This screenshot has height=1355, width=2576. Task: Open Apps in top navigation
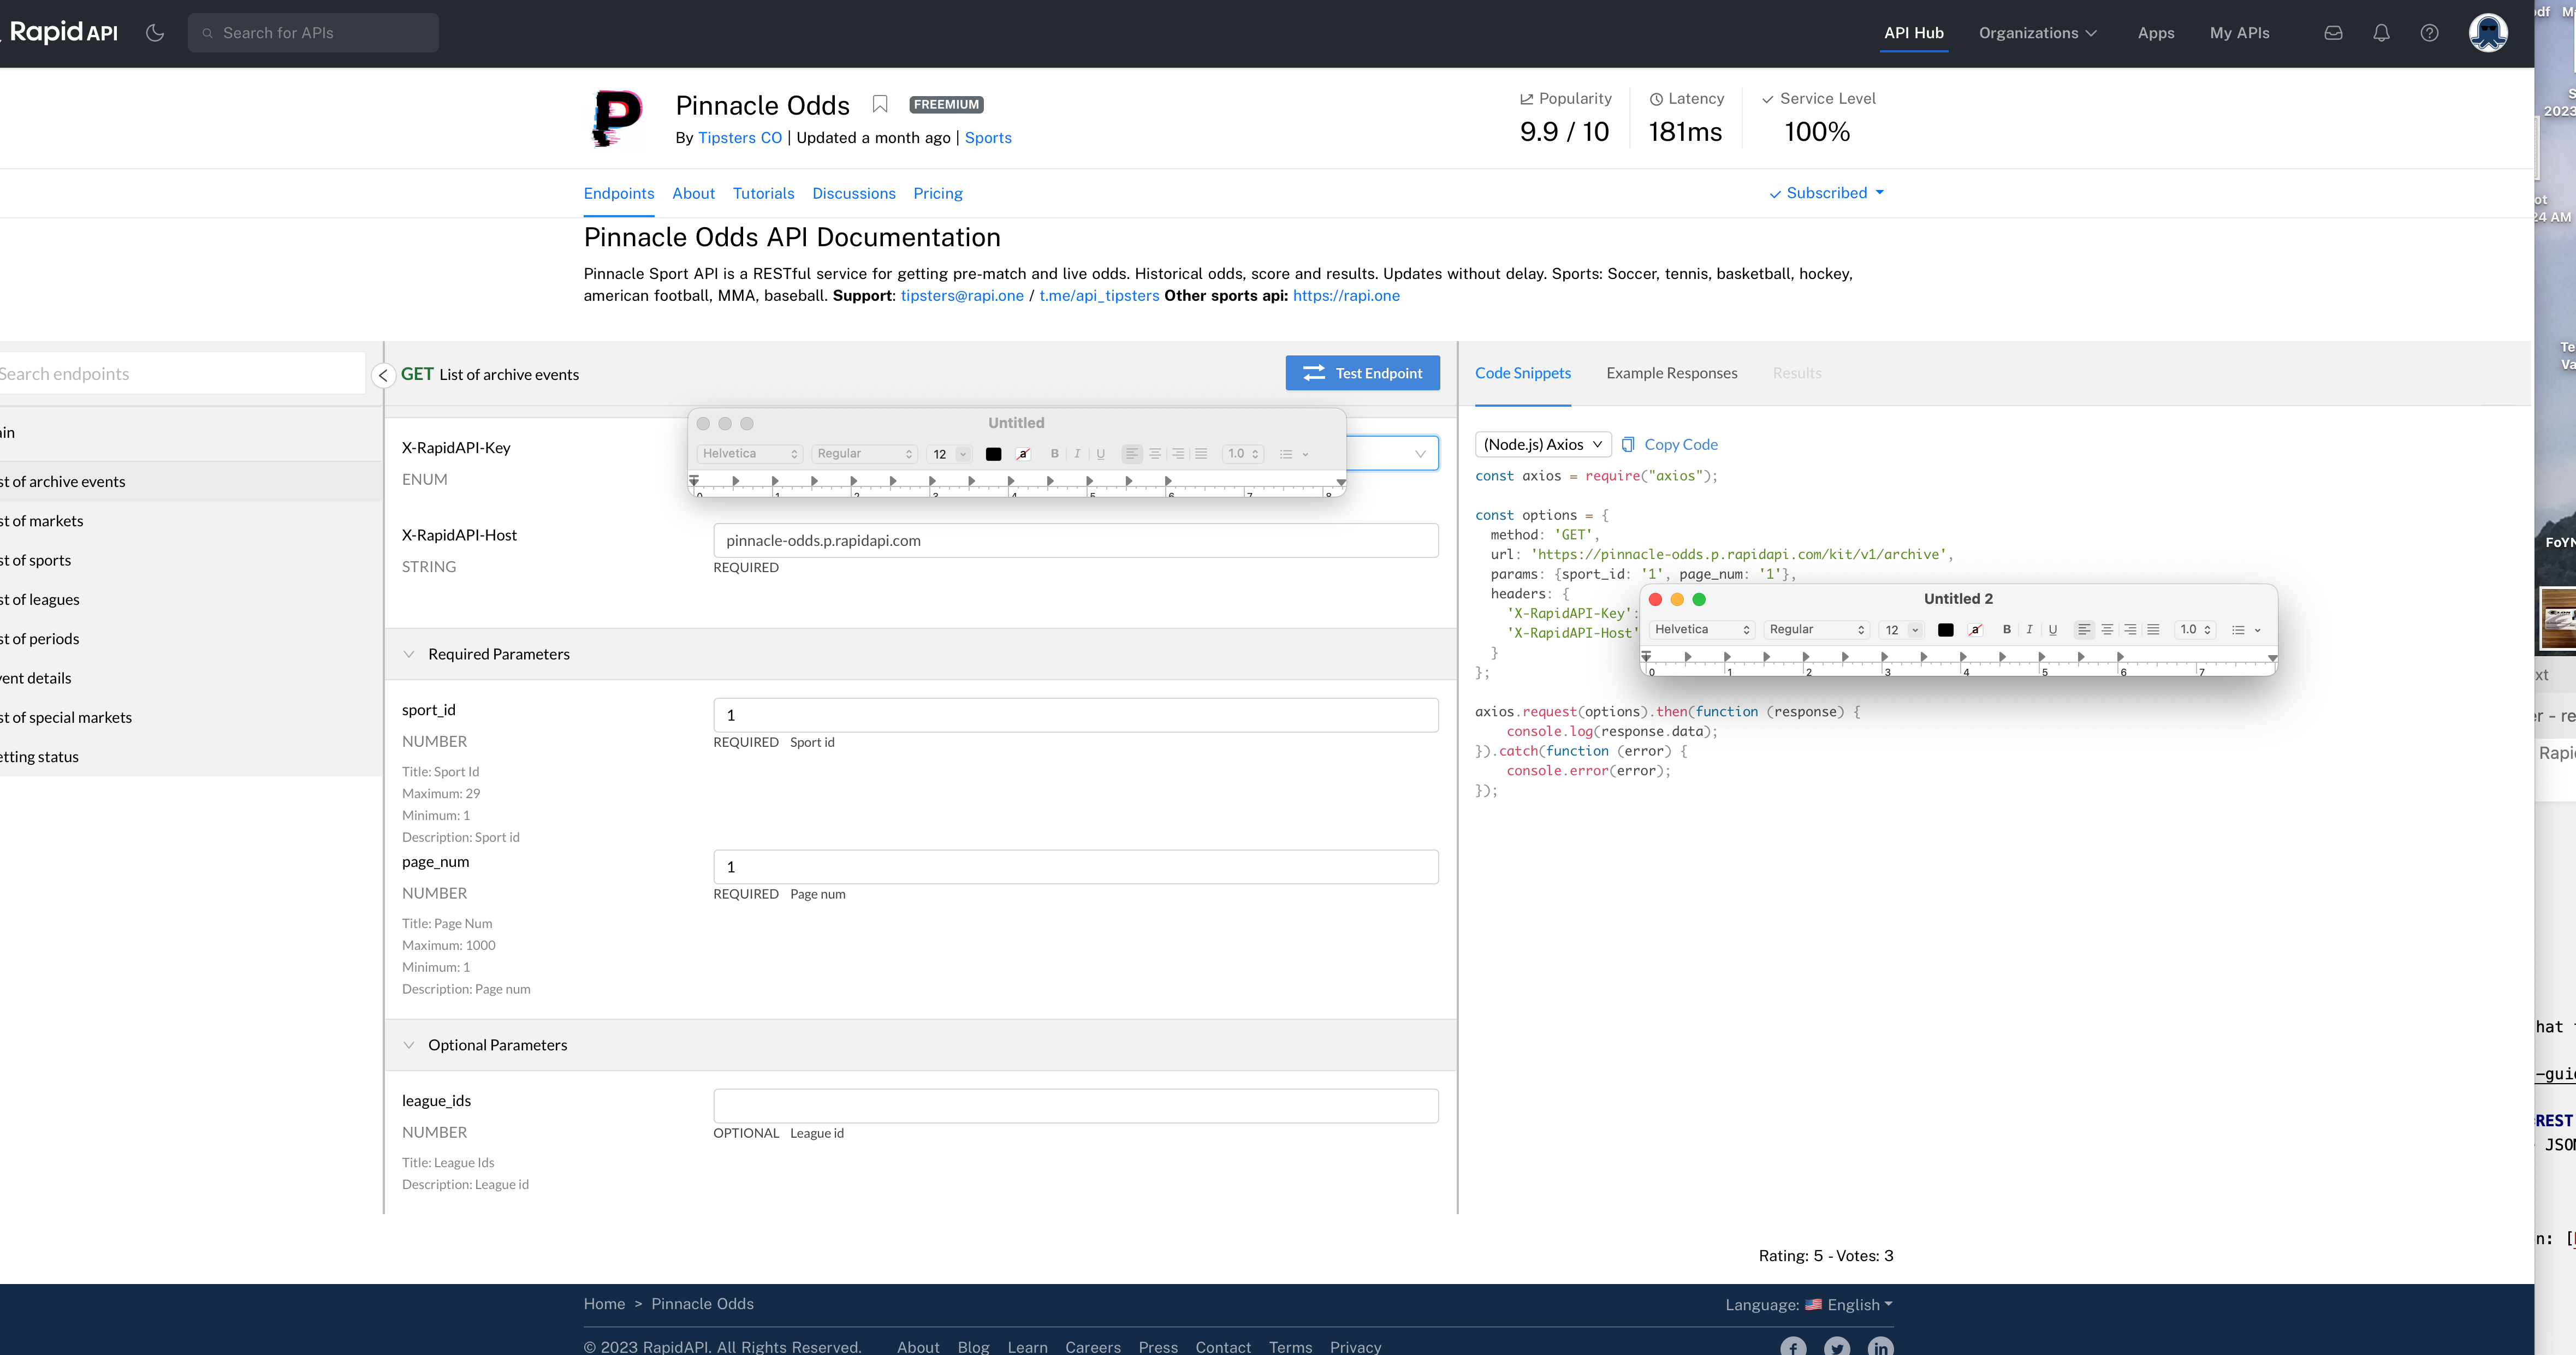tap(2156, 33)
